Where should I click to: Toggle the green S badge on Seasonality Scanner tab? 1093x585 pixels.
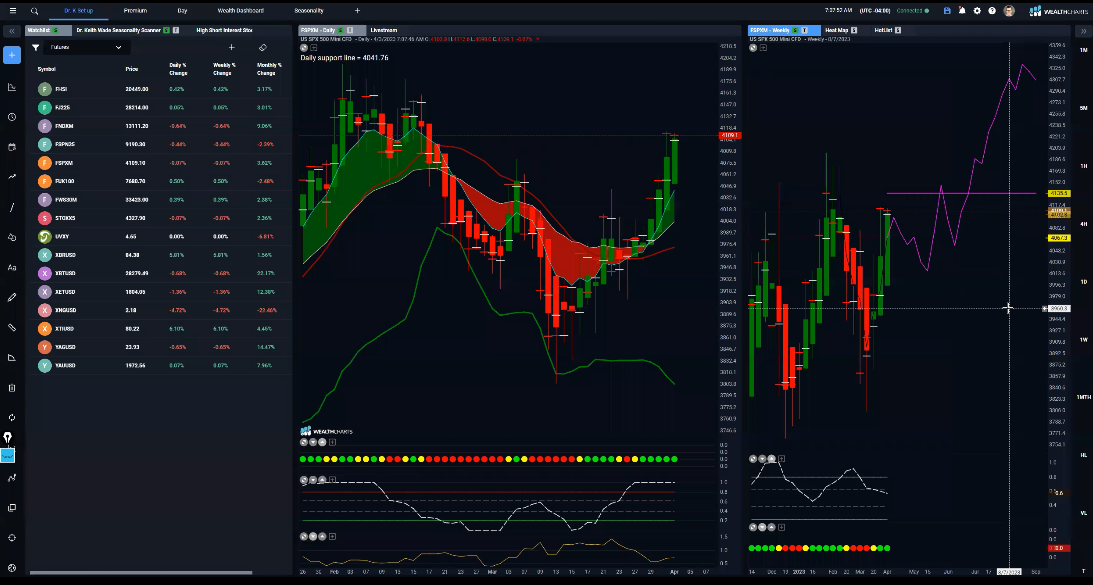[x=166, y=31]
